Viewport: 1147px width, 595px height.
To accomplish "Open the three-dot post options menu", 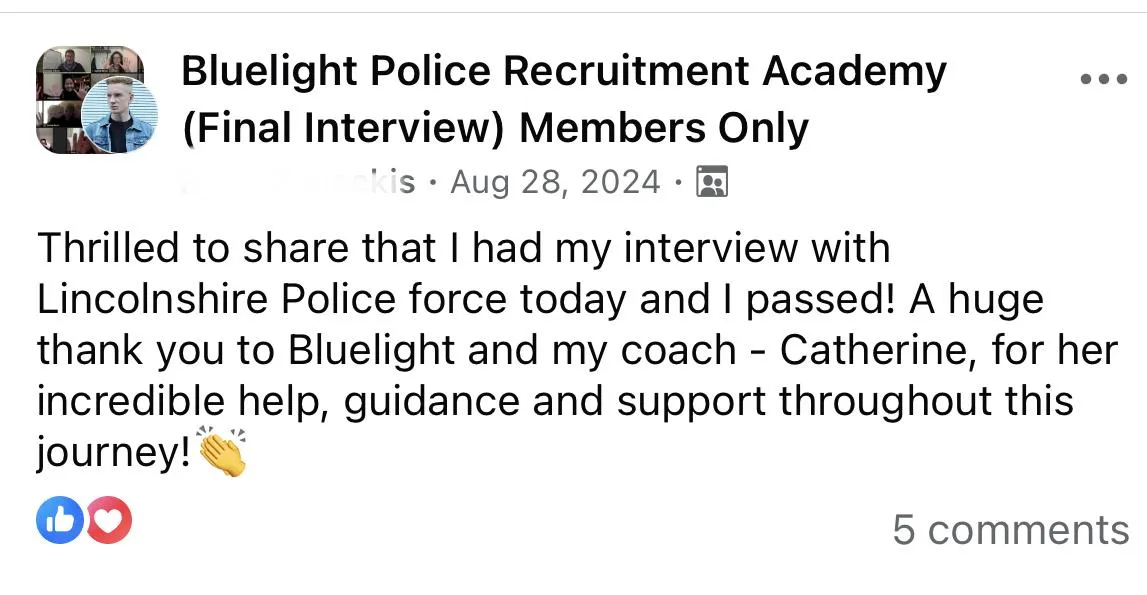I will (x=1104, y=79).
